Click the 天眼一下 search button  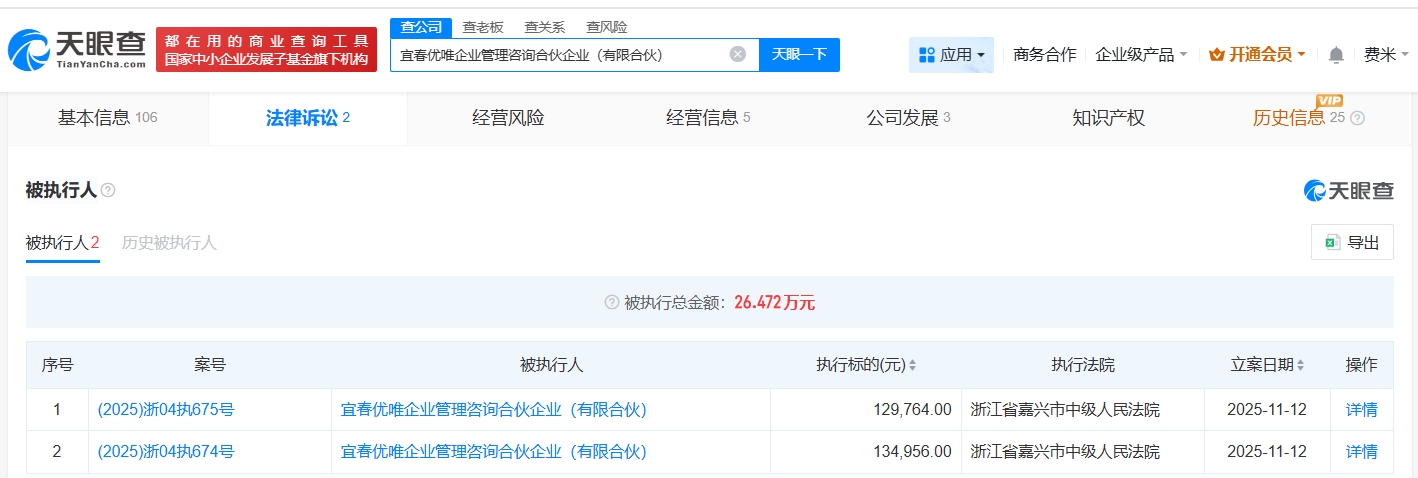(x=799, y=55)
